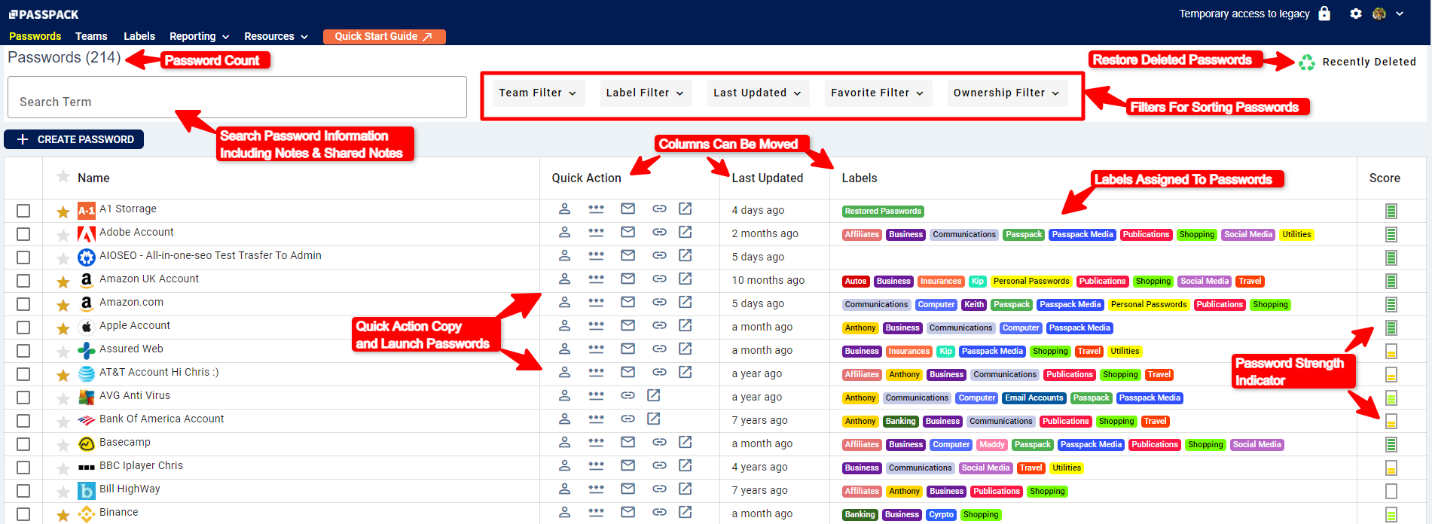Screen dimensions: 1432x524
Task: Select checkbox for Apple Account
Action: [x=24, y=327]
